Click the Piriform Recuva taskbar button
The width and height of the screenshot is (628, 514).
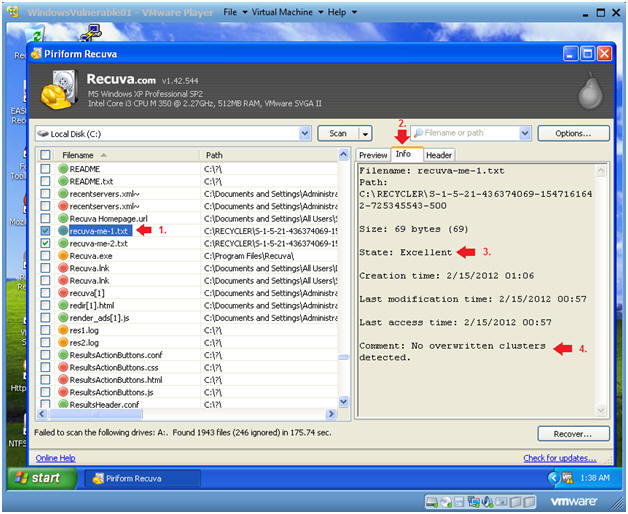click(x=142, y=478)
